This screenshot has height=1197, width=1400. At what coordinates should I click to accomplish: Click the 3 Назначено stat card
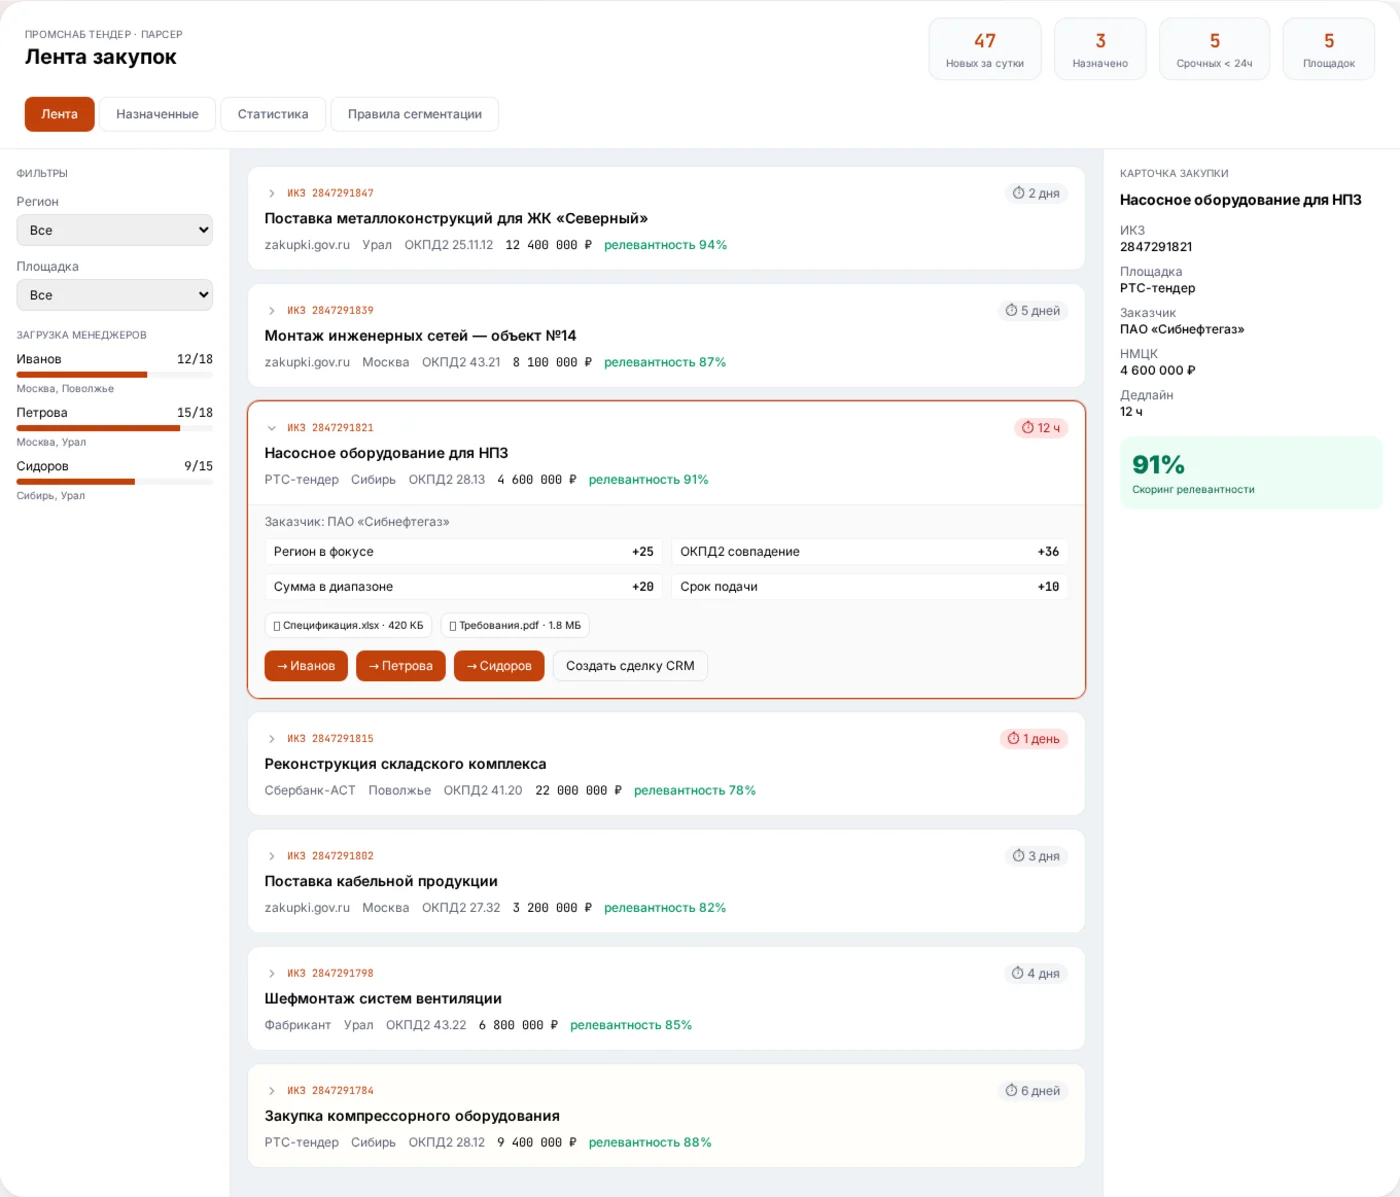pos(1100,49)
